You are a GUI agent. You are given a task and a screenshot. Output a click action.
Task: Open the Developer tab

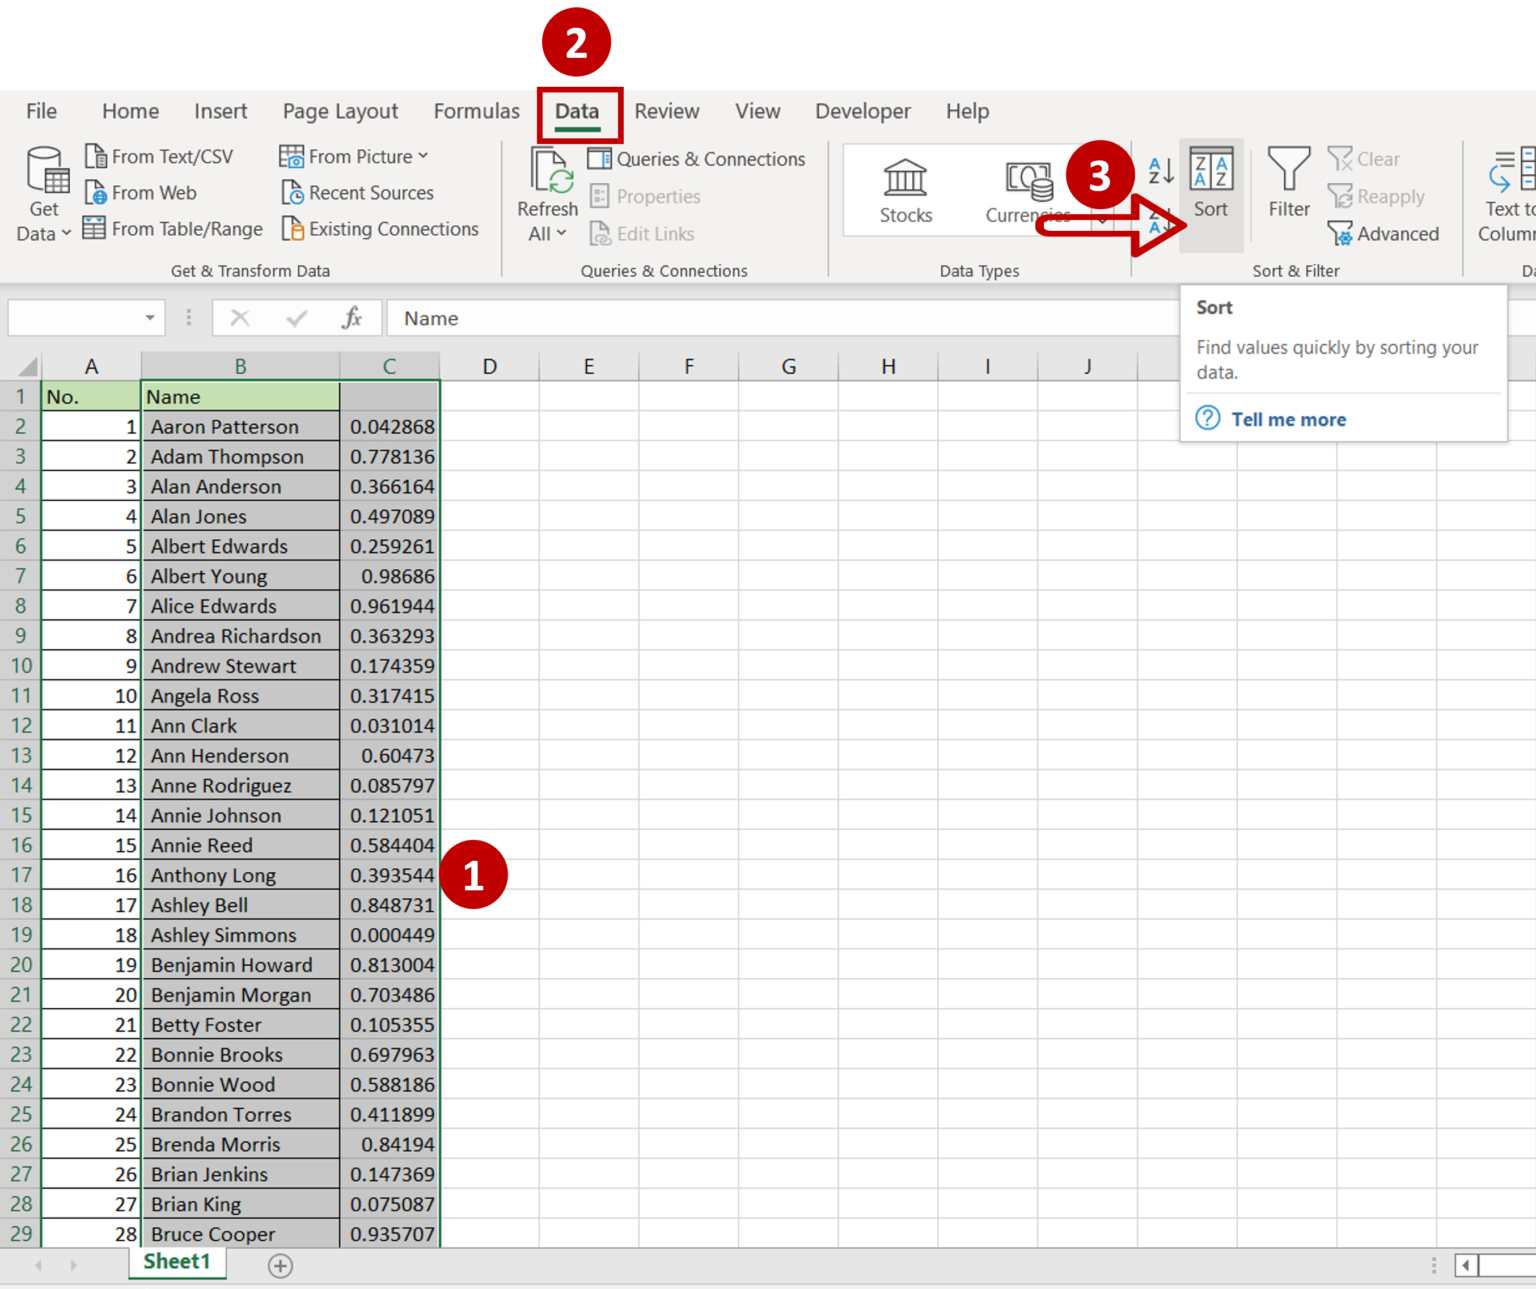pyautogui.click(x=862, y=111)
